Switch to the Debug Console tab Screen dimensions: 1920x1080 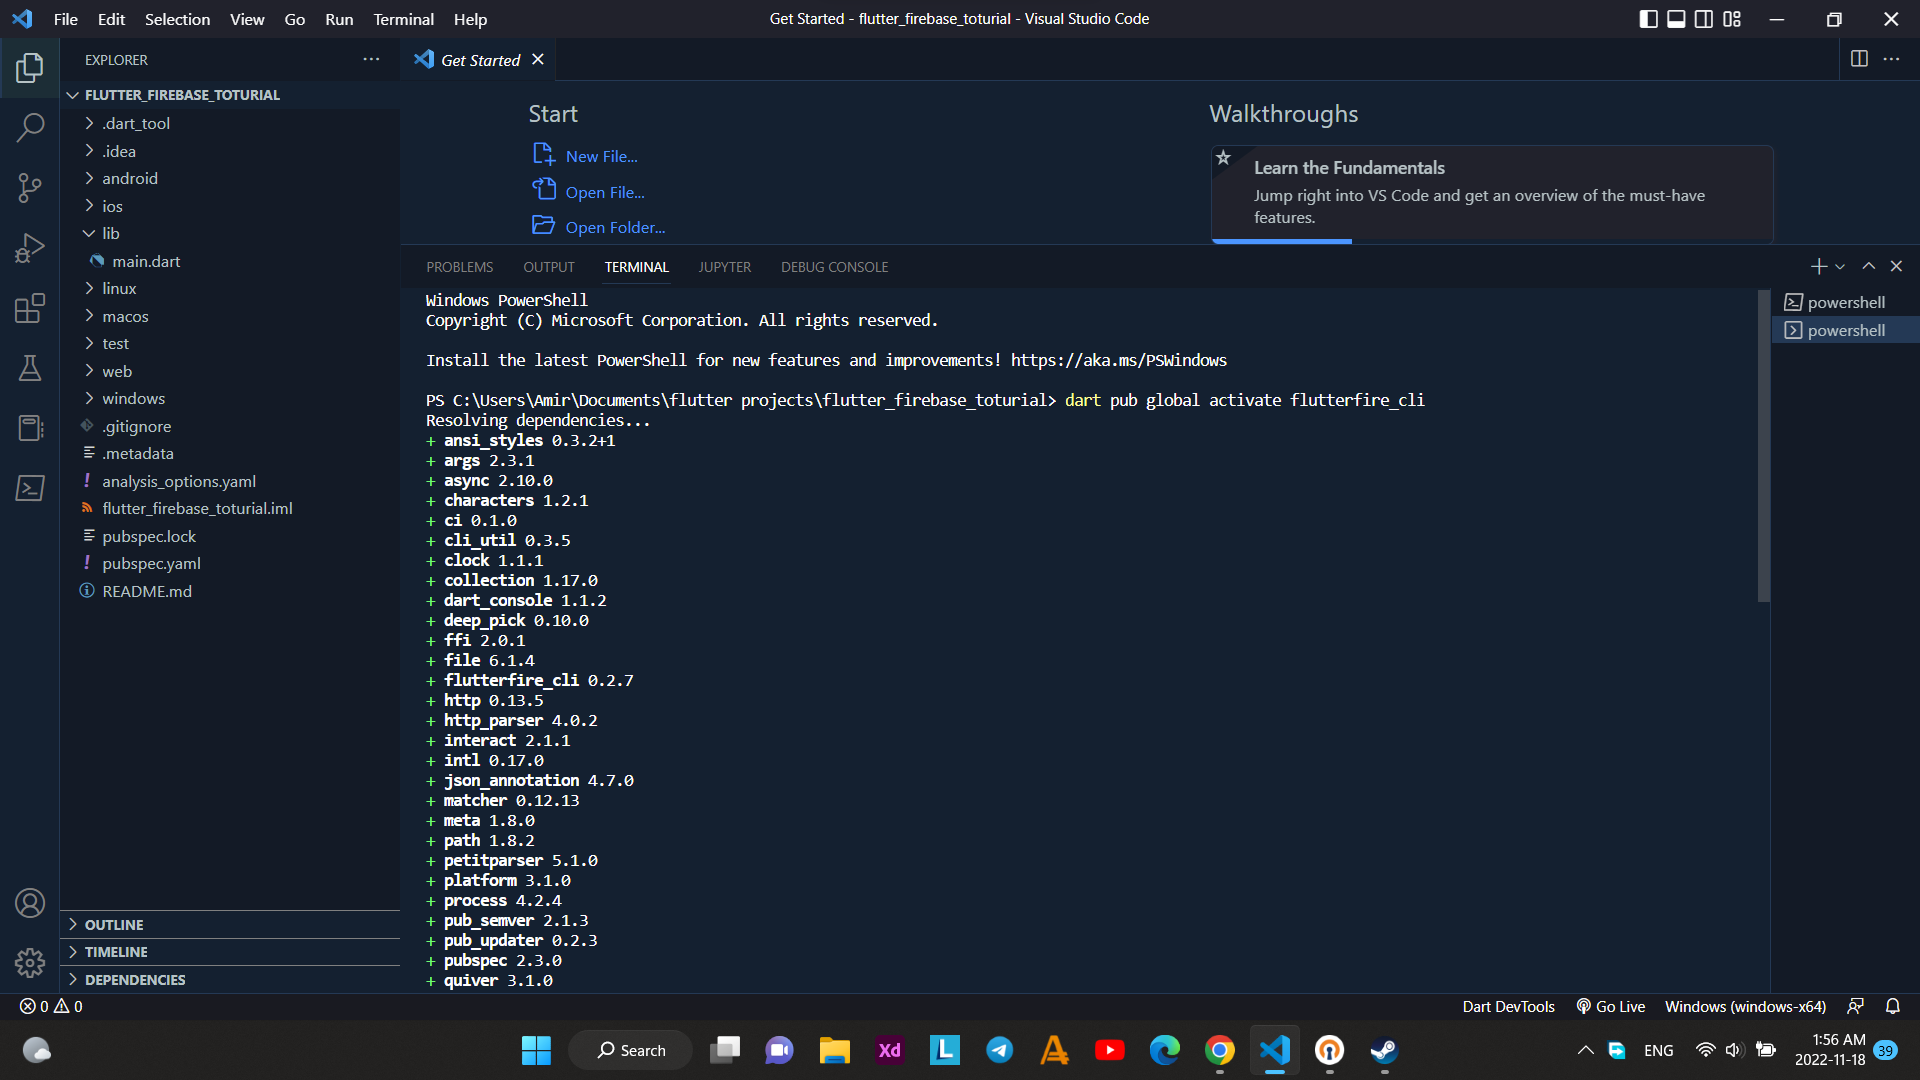(834, 267)
